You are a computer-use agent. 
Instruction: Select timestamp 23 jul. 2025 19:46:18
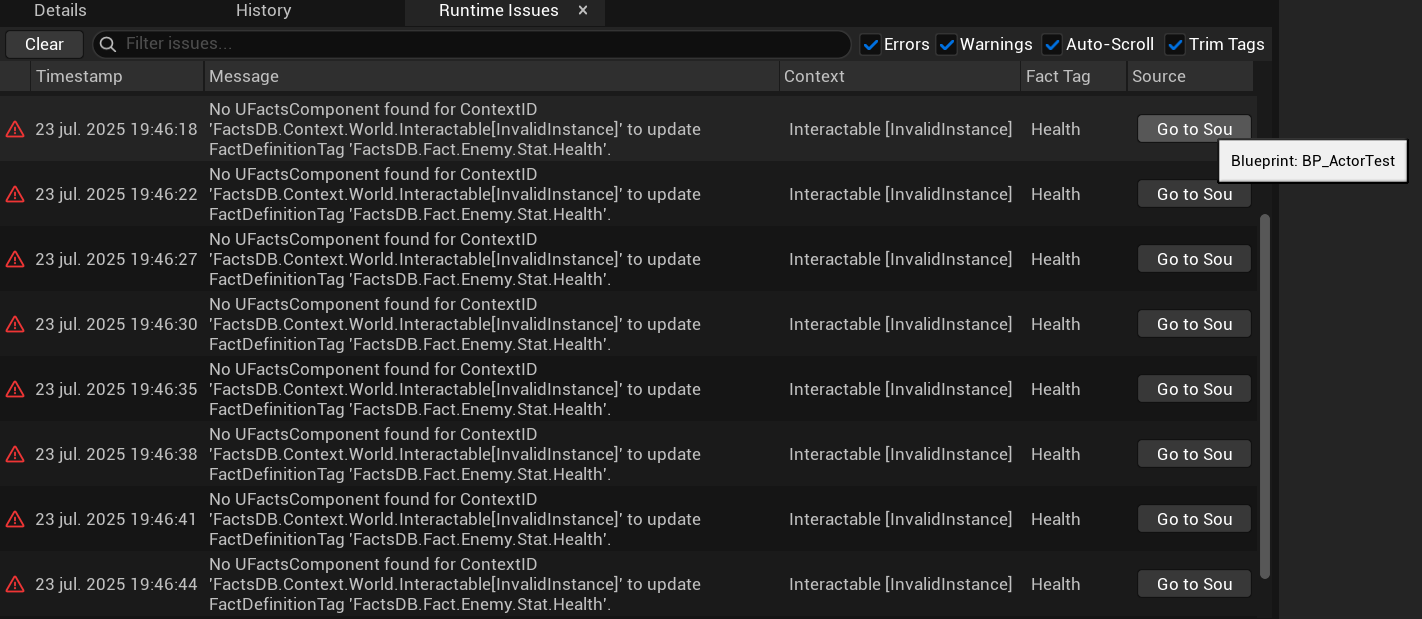(116, 129)
